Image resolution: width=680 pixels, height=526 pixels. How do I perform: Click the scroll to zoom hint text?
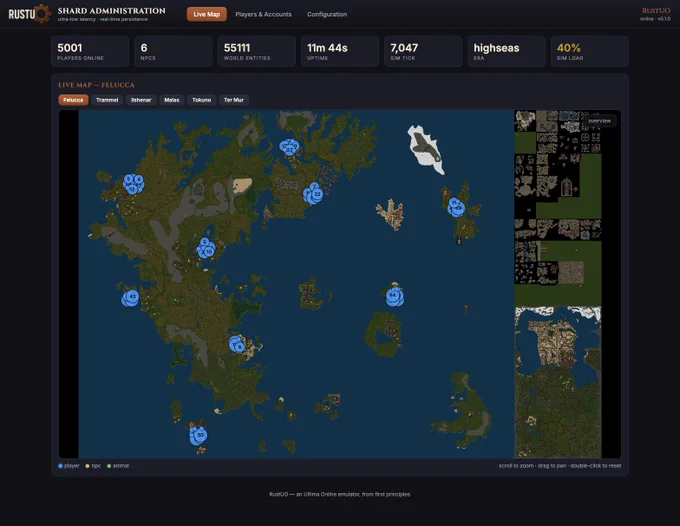click(560, 466)
